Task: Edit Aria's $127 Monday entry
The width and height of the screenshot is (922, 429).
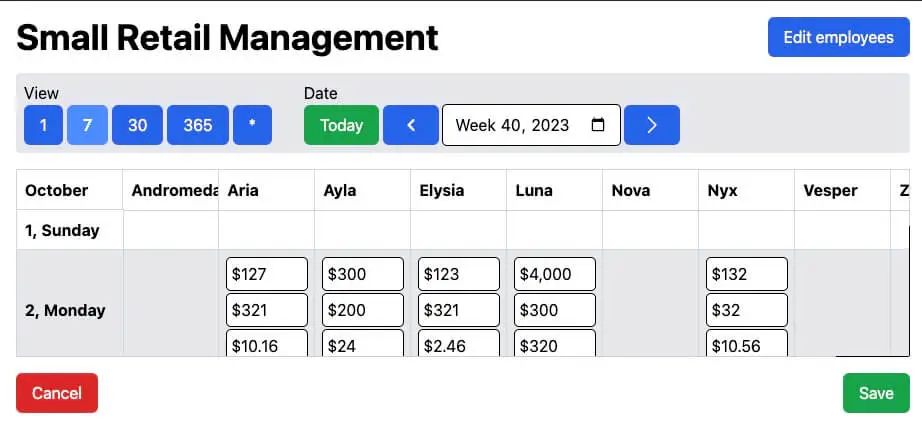Action: point(267,274)
